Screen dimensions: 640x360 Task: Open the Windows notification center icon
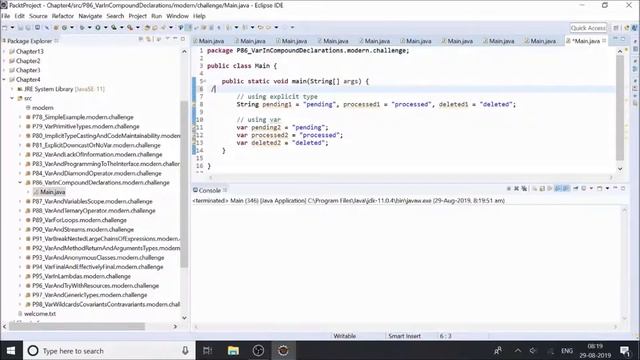pos(625,351)
